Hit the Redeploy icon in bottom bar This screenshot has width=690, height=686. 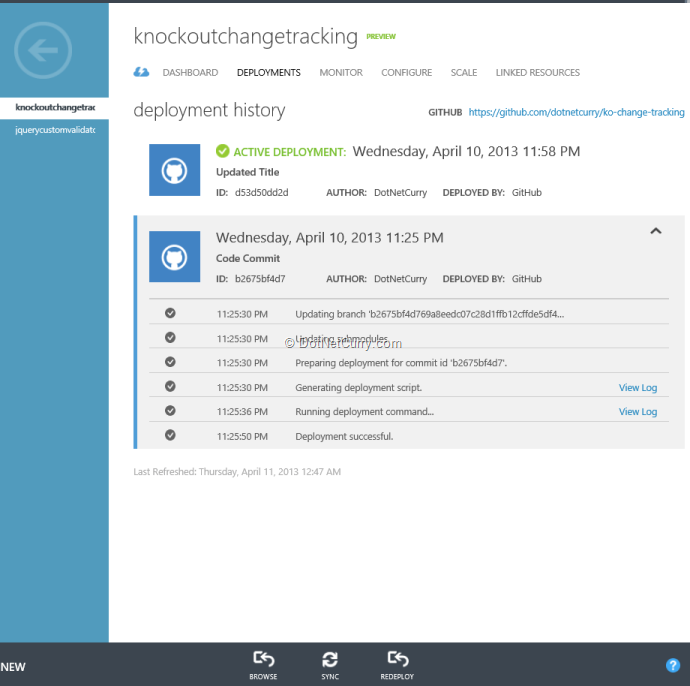[397, 660]
